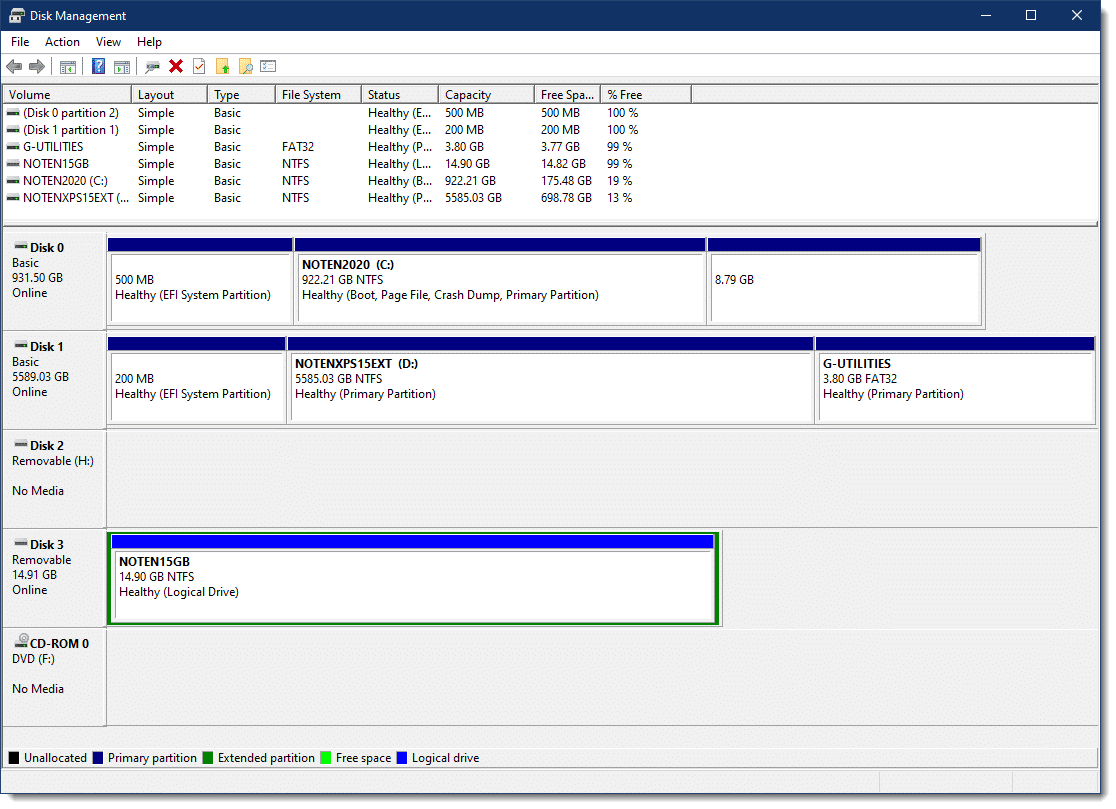This screenshot has height=809, width=1116.
Task: Click the Forward navigation arrow
Action: [x=36, y=66]
